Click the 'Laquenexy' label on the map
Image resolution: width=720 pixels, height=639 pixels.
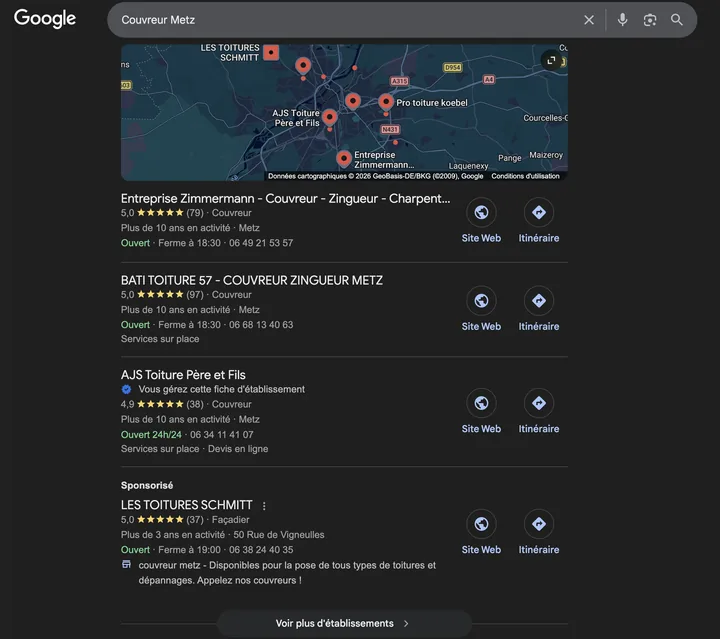(x=468, y=166)
